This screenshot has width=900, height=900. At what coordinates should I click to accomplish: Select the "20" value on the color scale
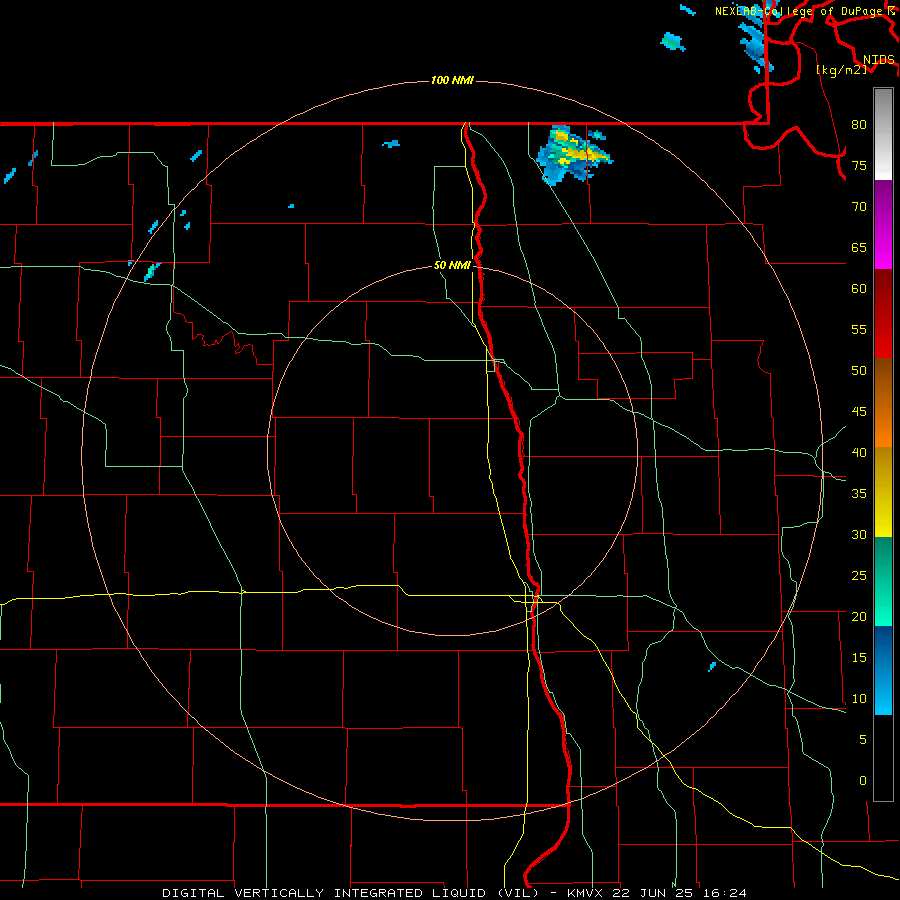859,616
